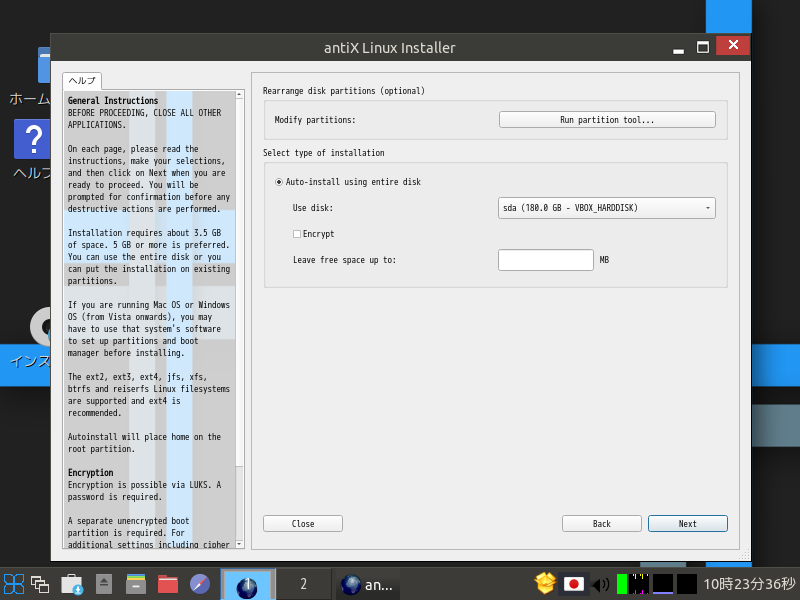Image resolution: width=800 pixels, height=600 pixels.
Task: Enable the Encrypt checkbox
Action: tap(296, 234)
